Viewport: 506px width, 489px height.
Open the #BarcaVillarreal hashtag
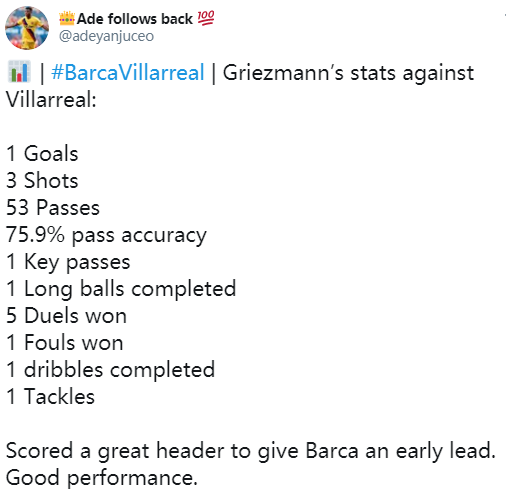pos(128,73)
